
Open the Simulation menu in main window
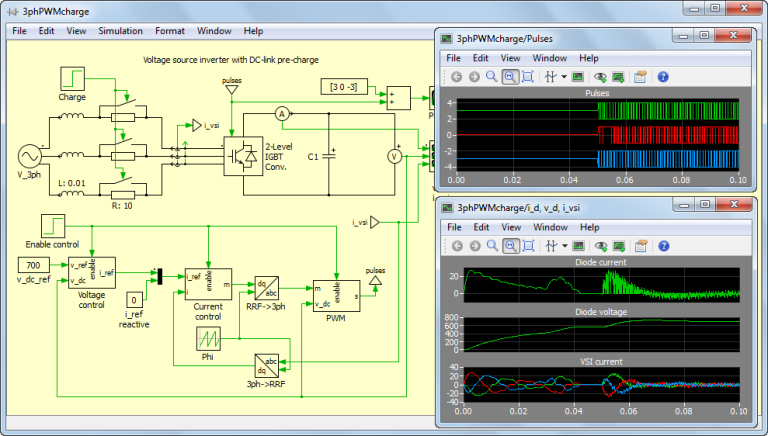(120, 31)
